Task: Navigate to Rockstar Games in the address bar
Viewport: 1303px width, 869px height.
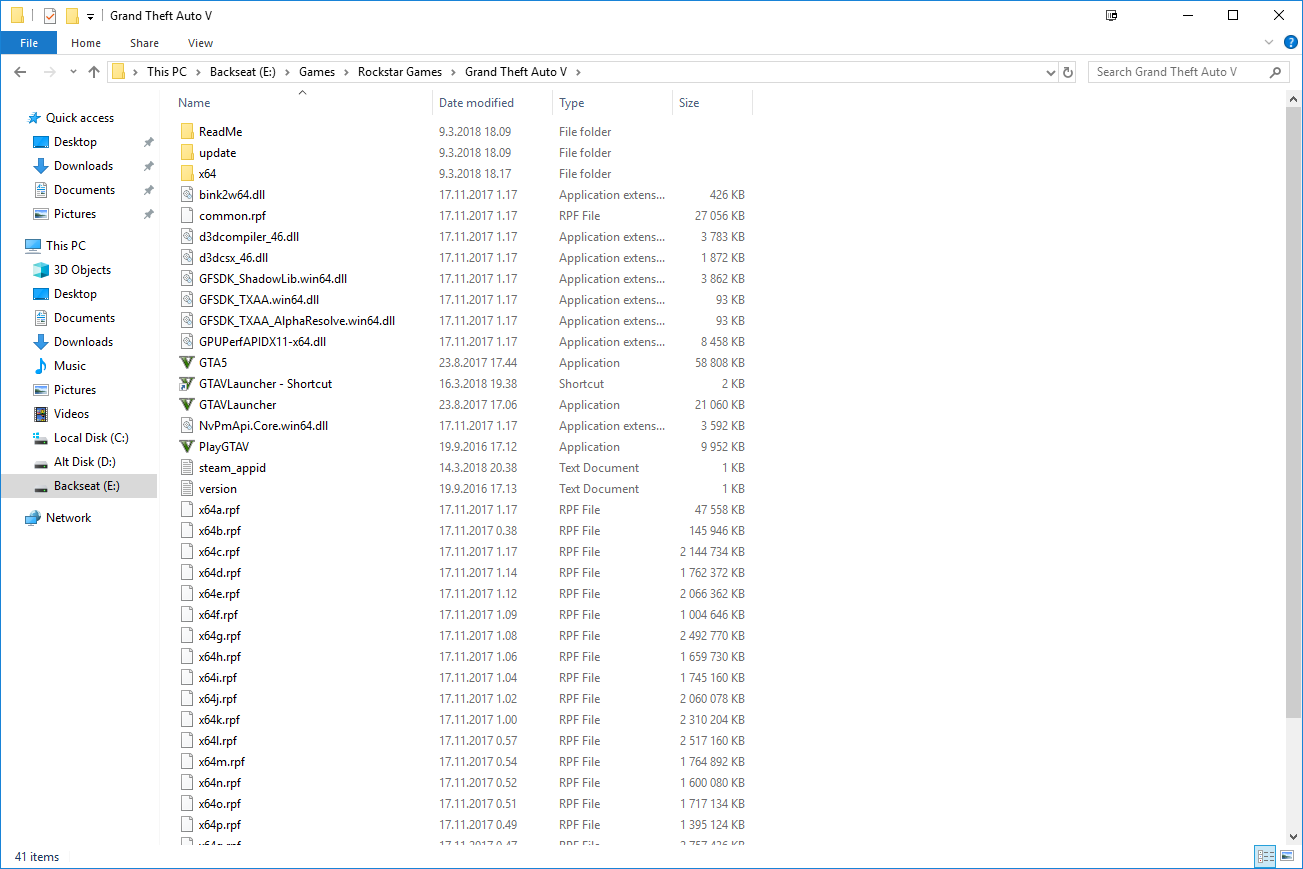Action: pos(400,72)
